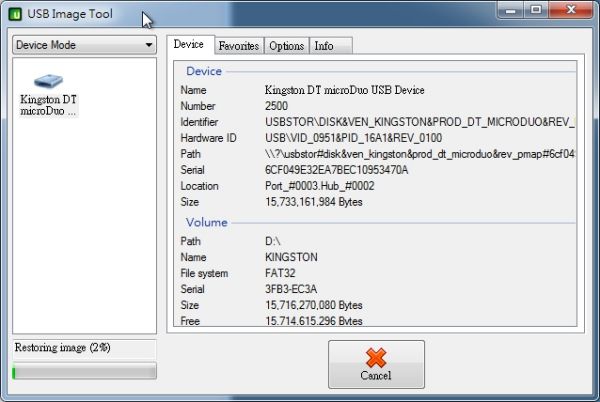Click the 'Location' field label
Image resolution: width=600 pixels, height=402 pixels.
(x=199, y=186)
